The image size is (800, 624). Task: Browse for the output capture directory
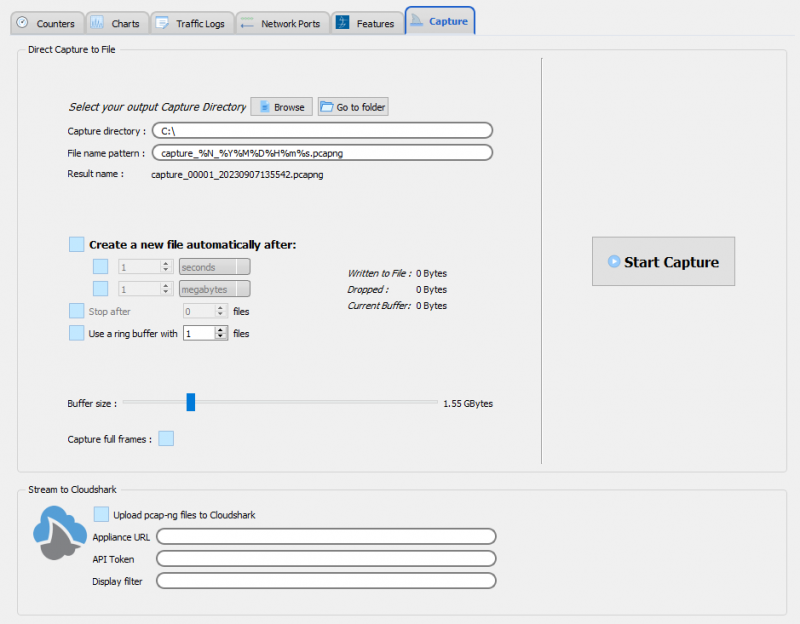click(281, 107)
